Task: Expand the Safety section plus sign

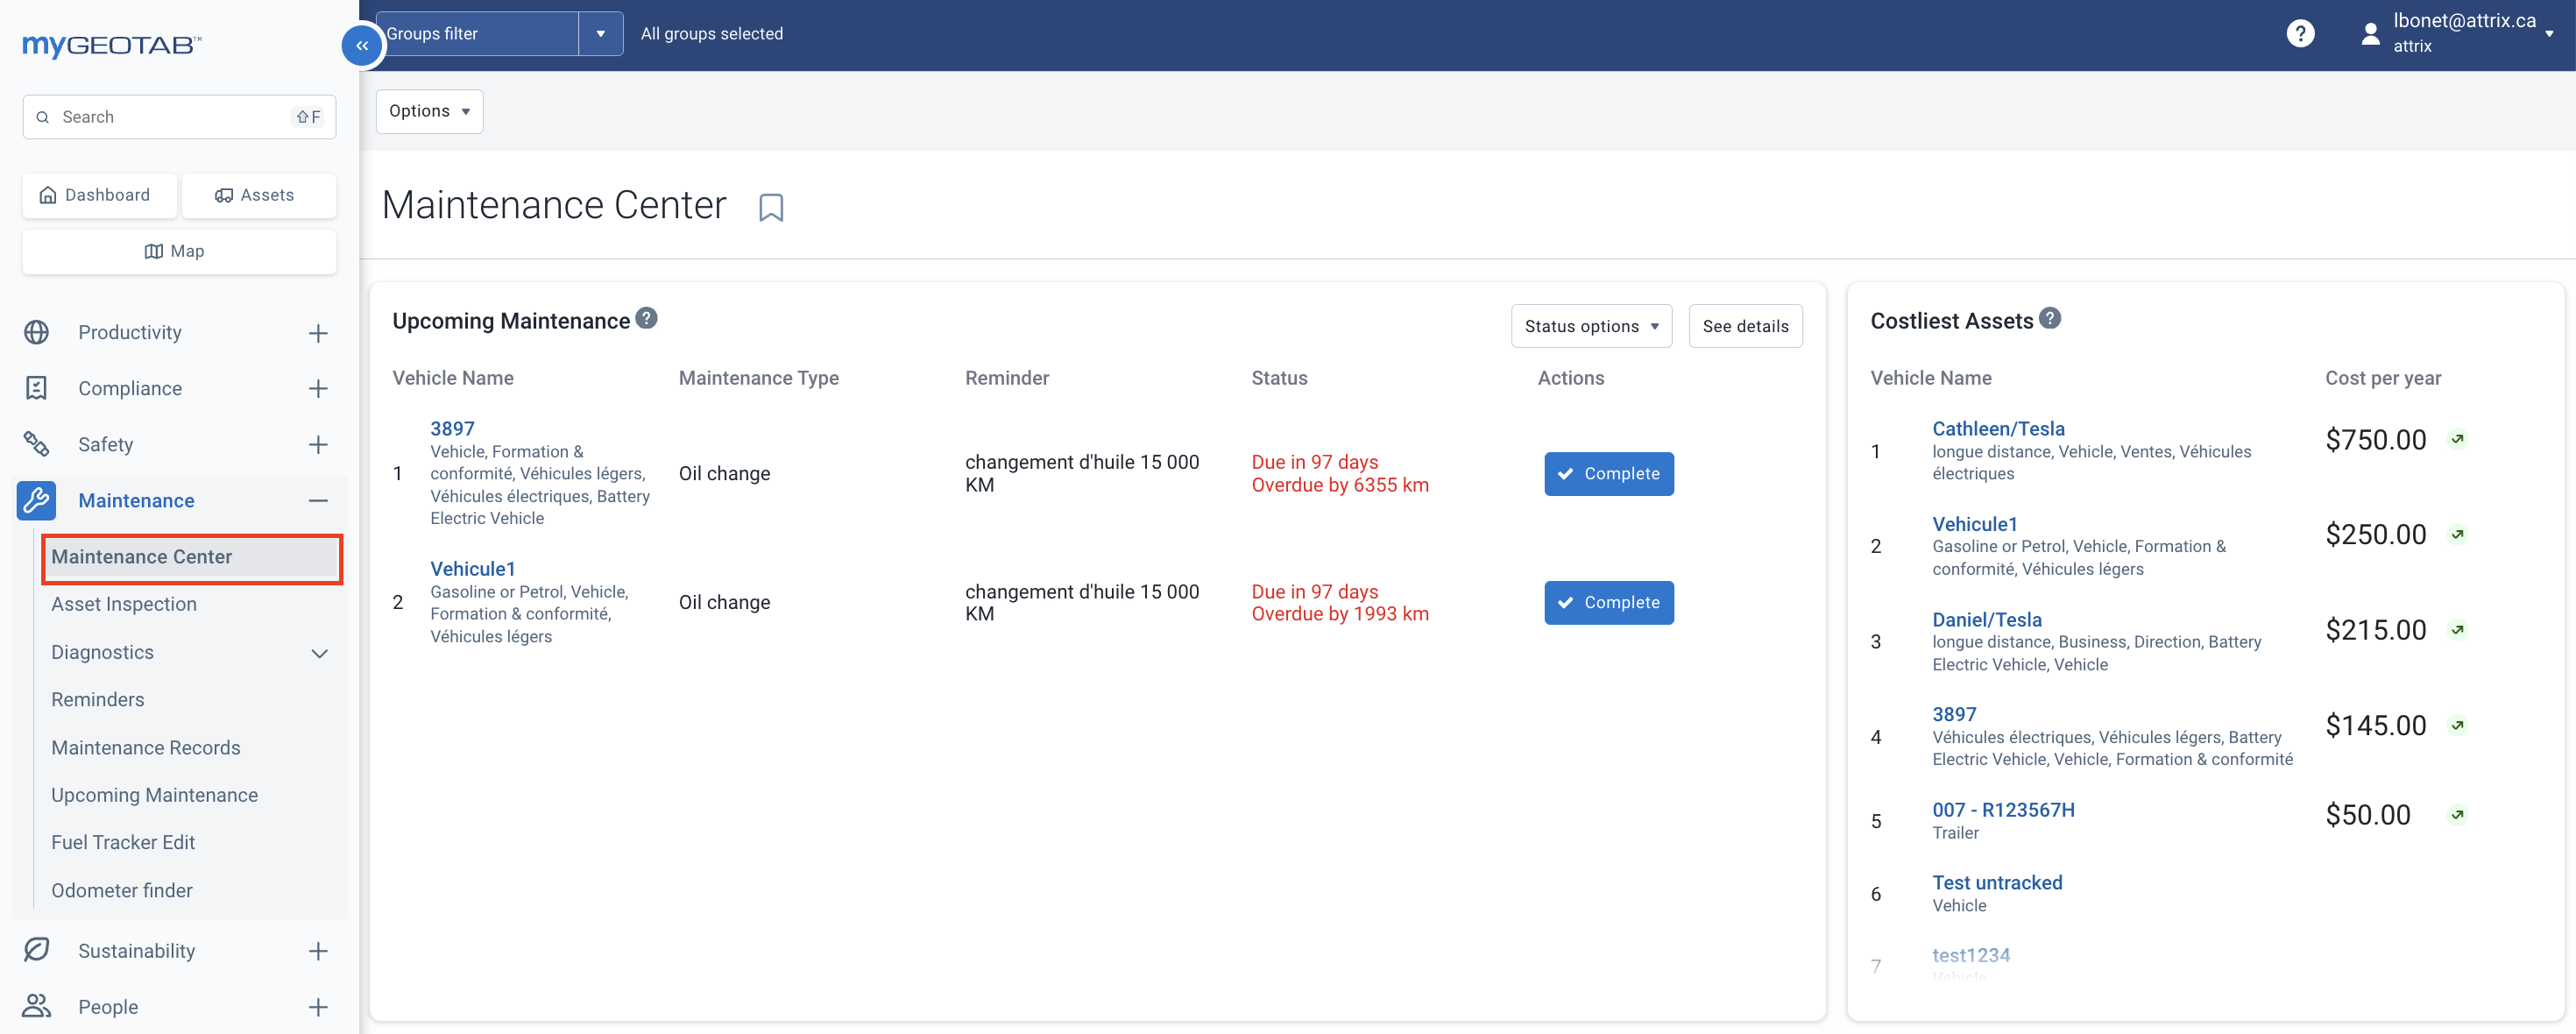Action: [x=318, y=445]
